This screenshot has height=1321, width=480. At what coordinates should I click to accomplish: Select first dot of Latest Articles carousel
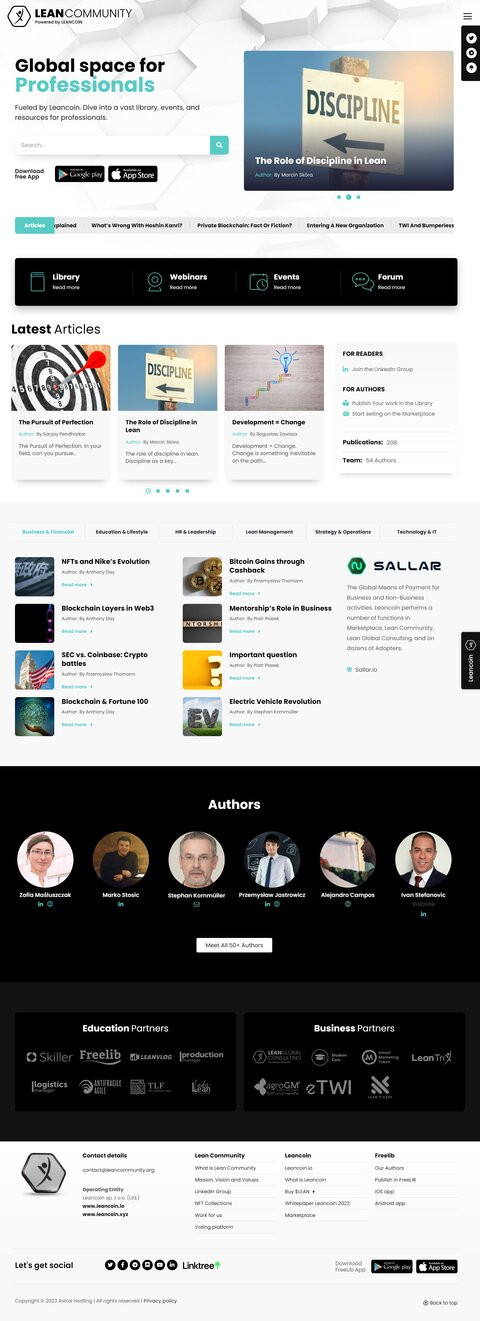[x=148, y=491]
